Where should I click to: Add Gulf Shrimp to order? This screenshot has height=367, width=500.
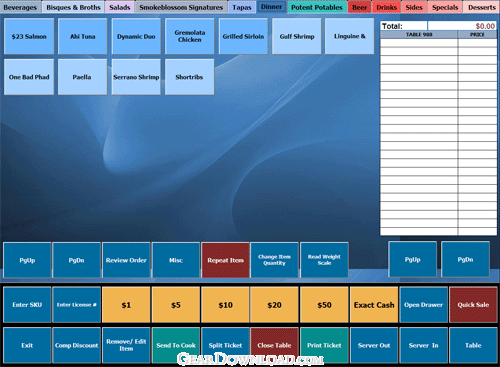point(297,36)
